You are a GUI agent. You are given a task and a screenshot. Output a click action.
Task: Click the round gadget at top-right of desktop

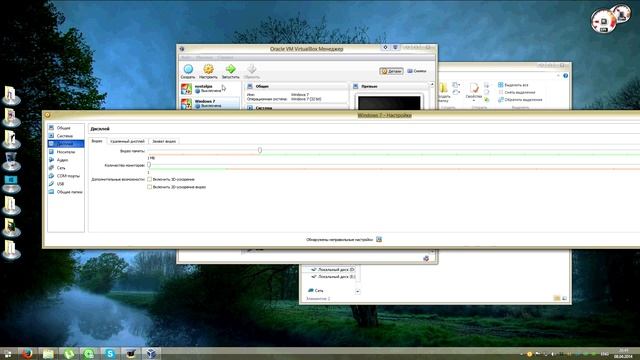(x=604, y=21)
